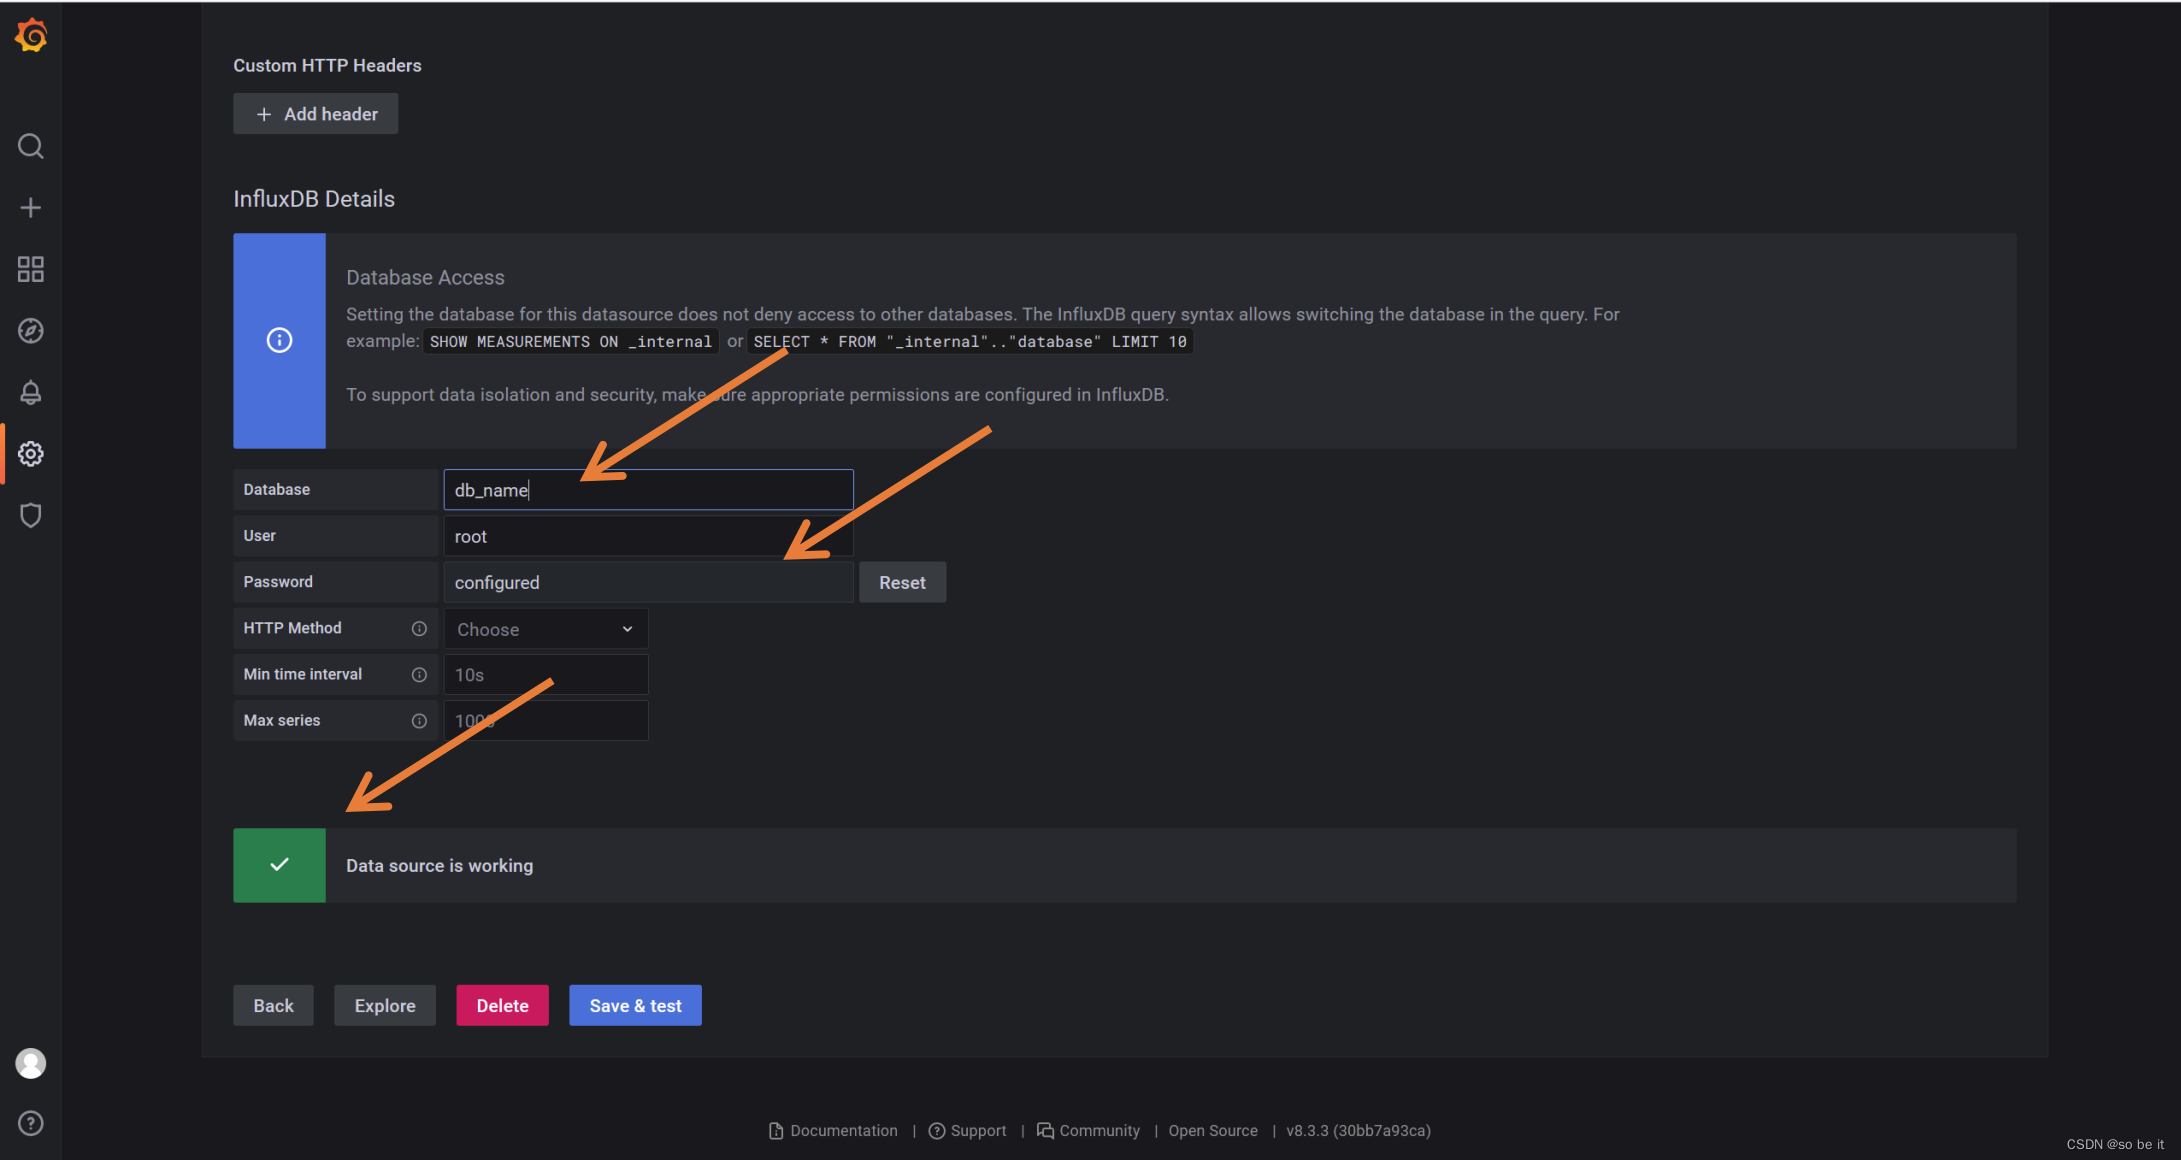Open the dashboards grid icon
Screen dimensions: 2181x1160
31,269
